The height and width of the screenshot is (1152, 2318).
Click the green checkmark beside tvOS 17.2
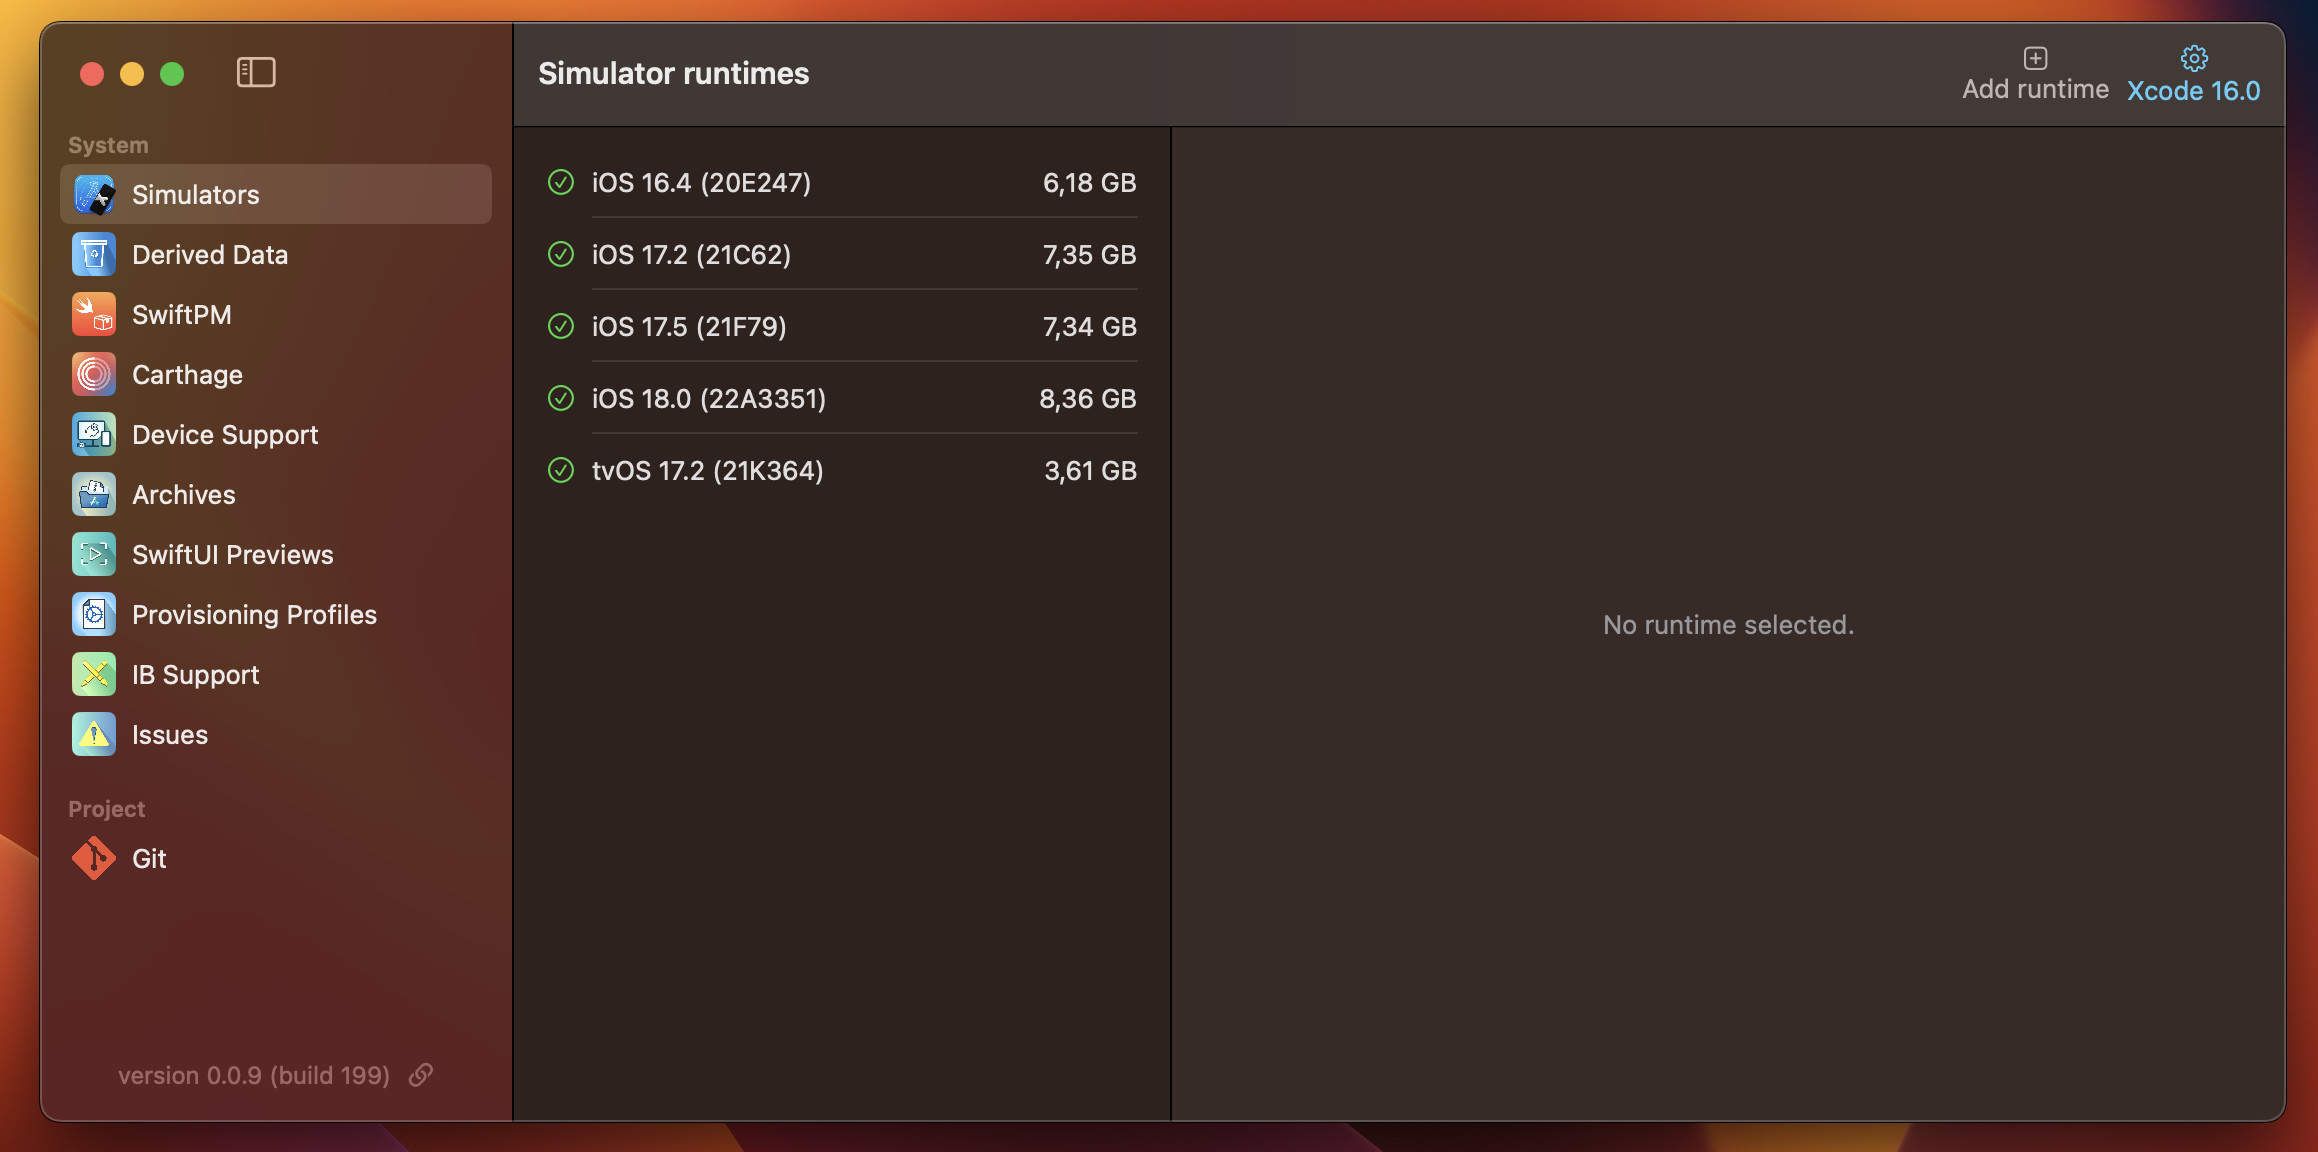[x=561, y=470]
